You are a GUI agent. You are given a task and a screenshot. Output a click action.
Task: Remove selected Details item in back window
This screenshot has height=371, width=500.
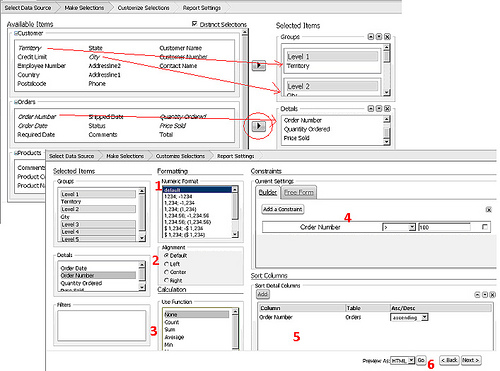coord(387,109)
